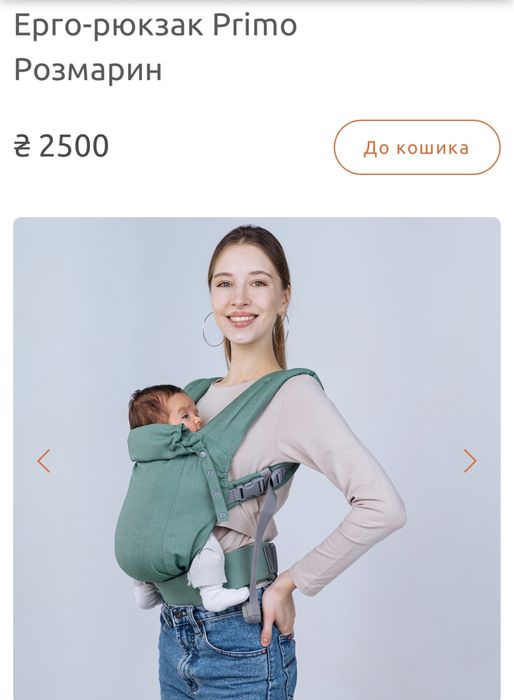
Task: Add the carrier to cart via До кошика
Action: pos(417,147)
